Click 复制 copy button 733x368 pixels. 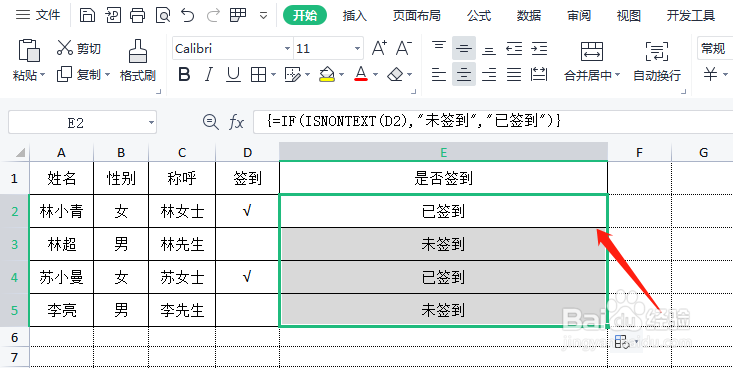79,74
